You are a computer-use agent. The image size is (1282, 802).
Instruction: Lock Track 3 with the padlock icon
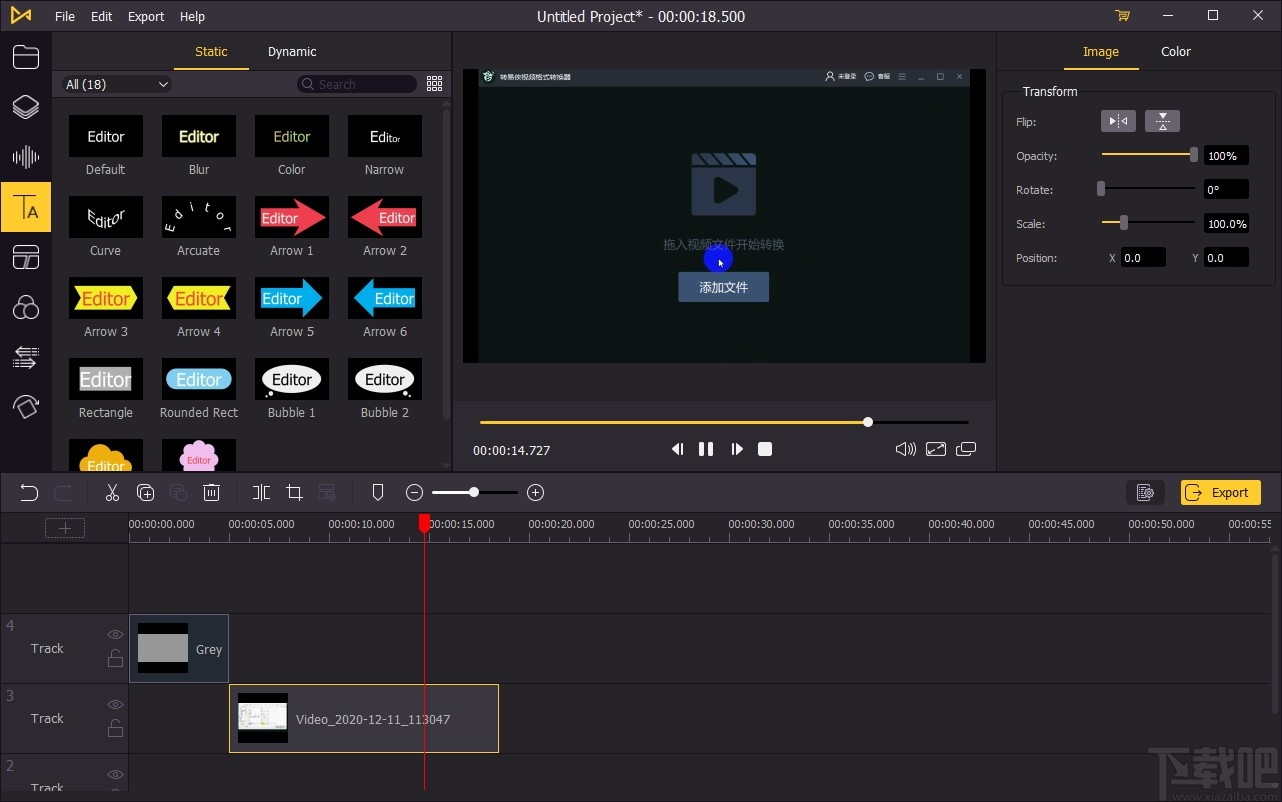click(x=115, y=729)
